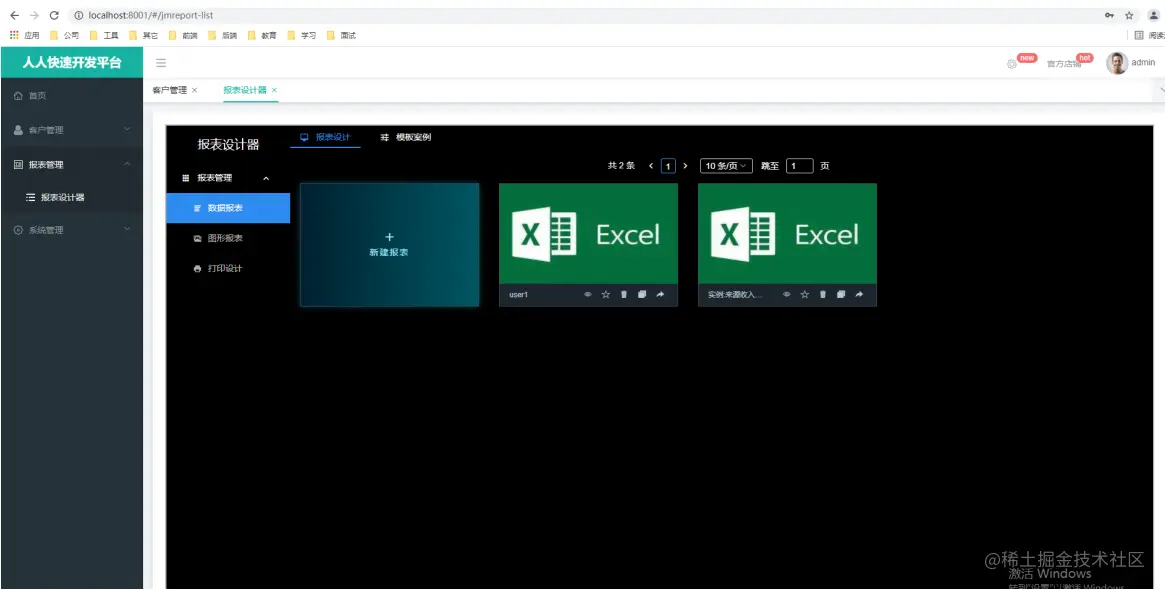Image resolution: width=1165 pixels, height=590 pixels.
Task: Delete the 实例:来源收入 report
Action: [823, 295]
